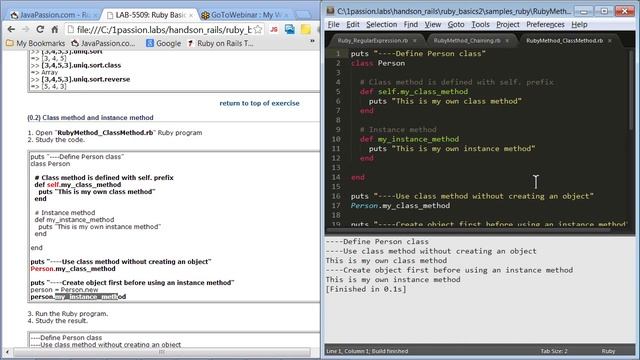Viewport: 640px width, 360px height.
Task: Click the JS extension icon in Chrome toolbar
Action: pos(274,29)
